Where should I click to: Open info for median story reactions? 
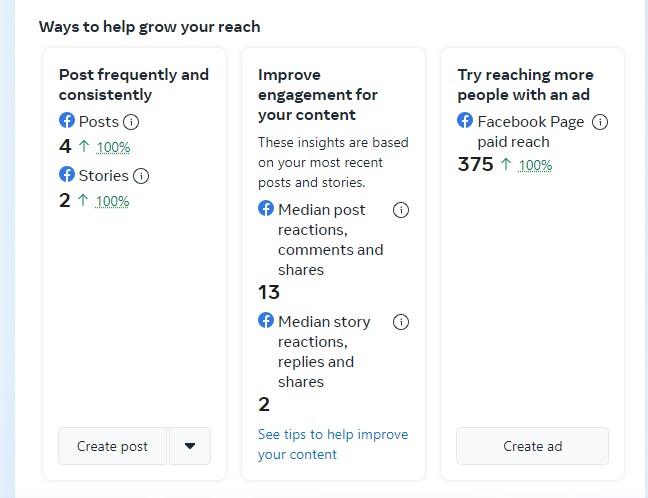pyautogui.click(x=401, y=322)
